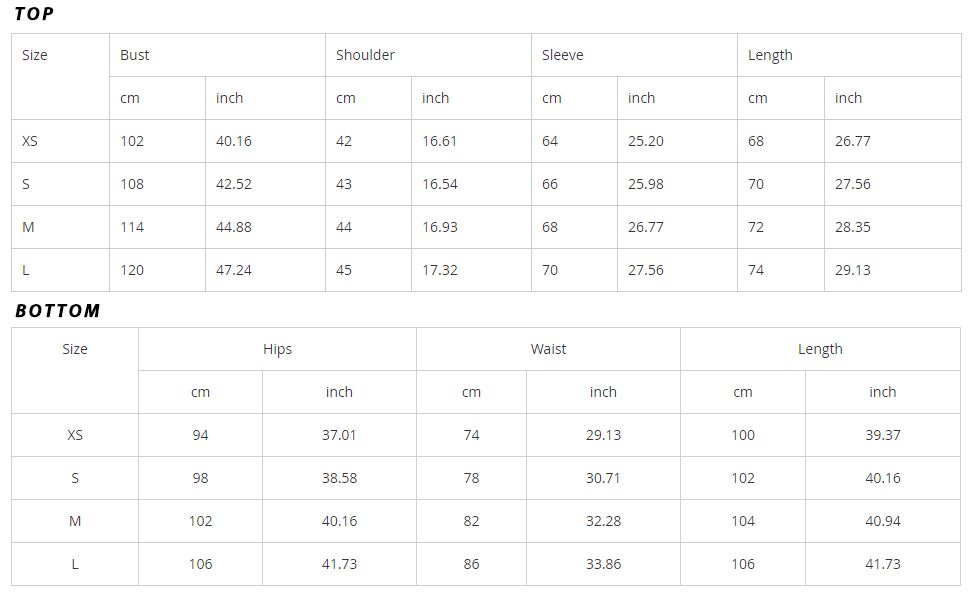Select the XS row label in the BOTTOM table
Screen dimensions: 970x600
click(x=75, y=435)
